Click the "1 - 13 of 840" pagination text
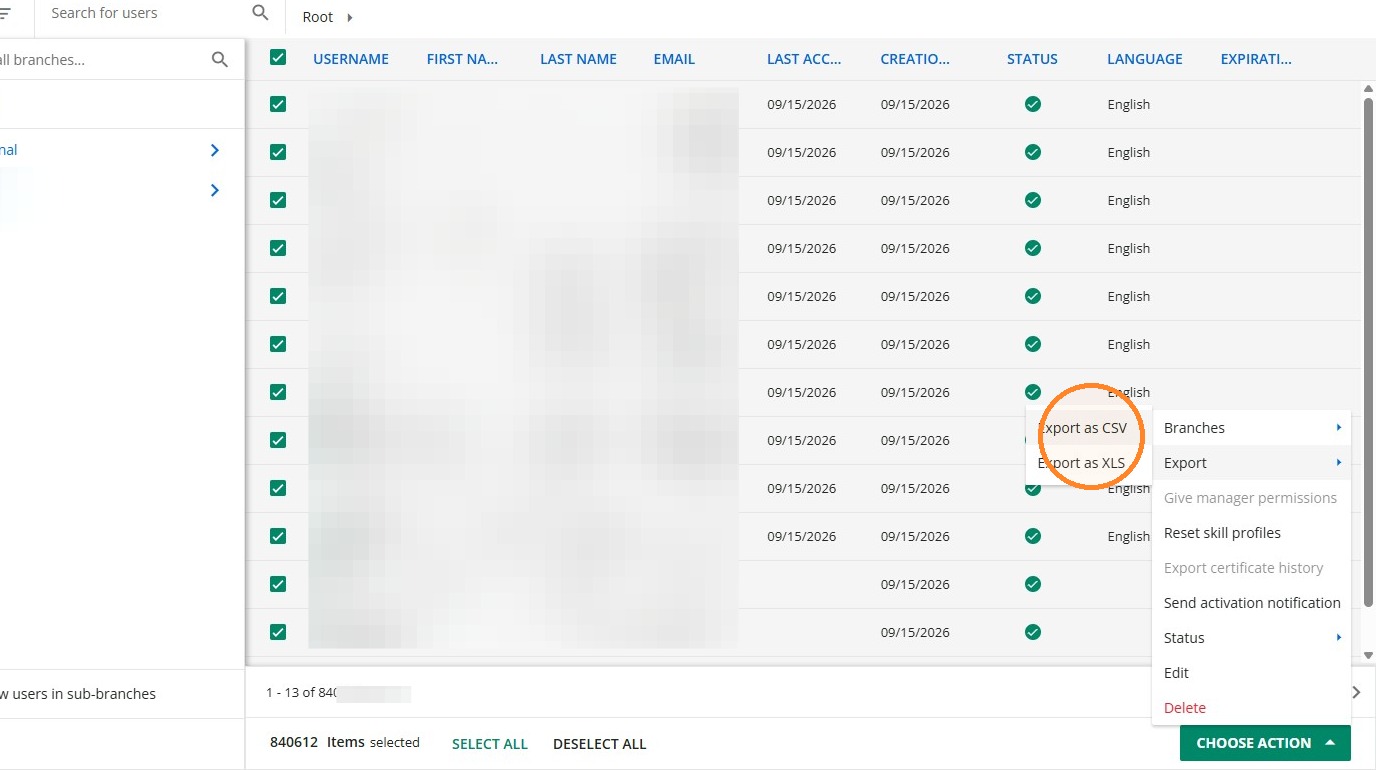 [x=300, y=693]
